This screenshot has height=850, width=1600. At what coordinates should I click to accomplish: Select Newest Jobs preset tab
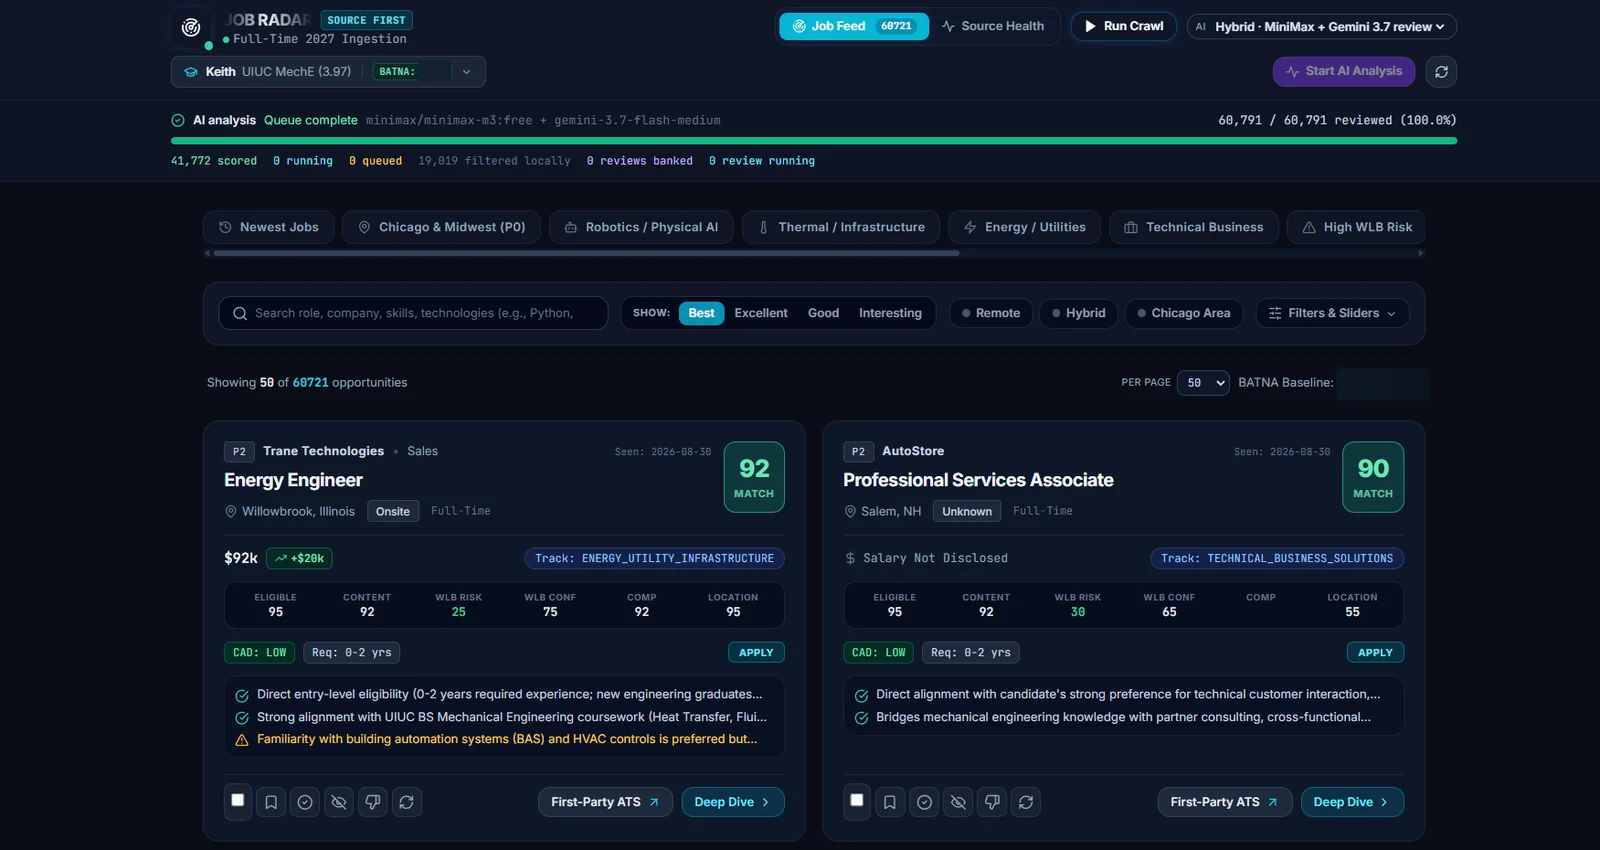coord(268,227)
